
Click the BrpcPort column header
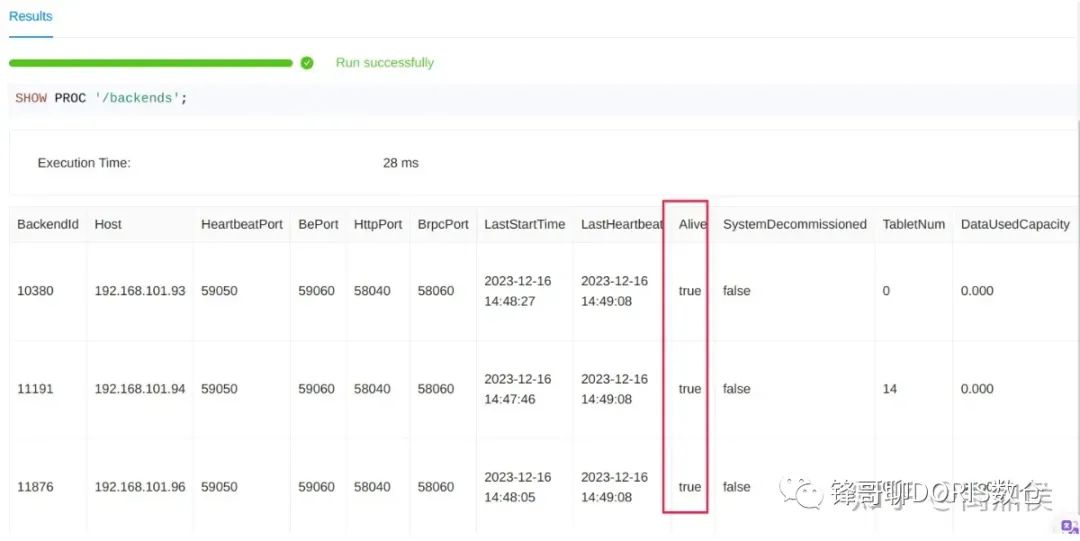pos(443,225)
